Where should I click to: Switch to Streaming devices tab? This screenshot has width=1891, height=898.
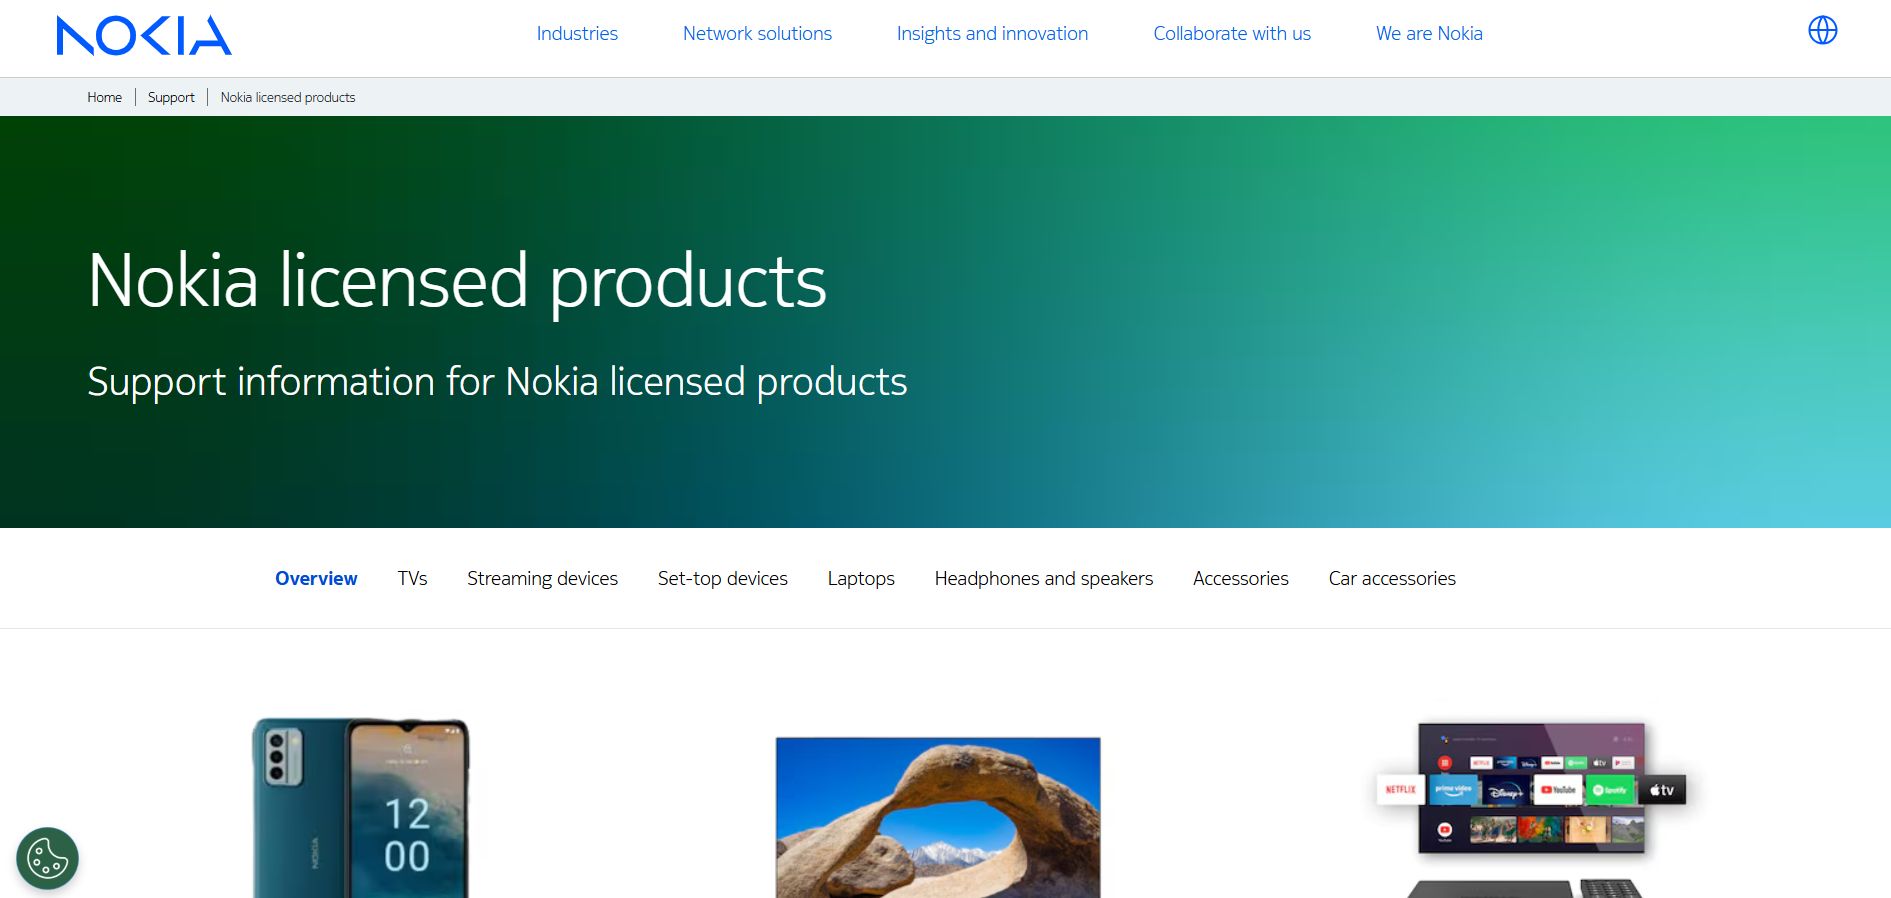pos(542,578)
